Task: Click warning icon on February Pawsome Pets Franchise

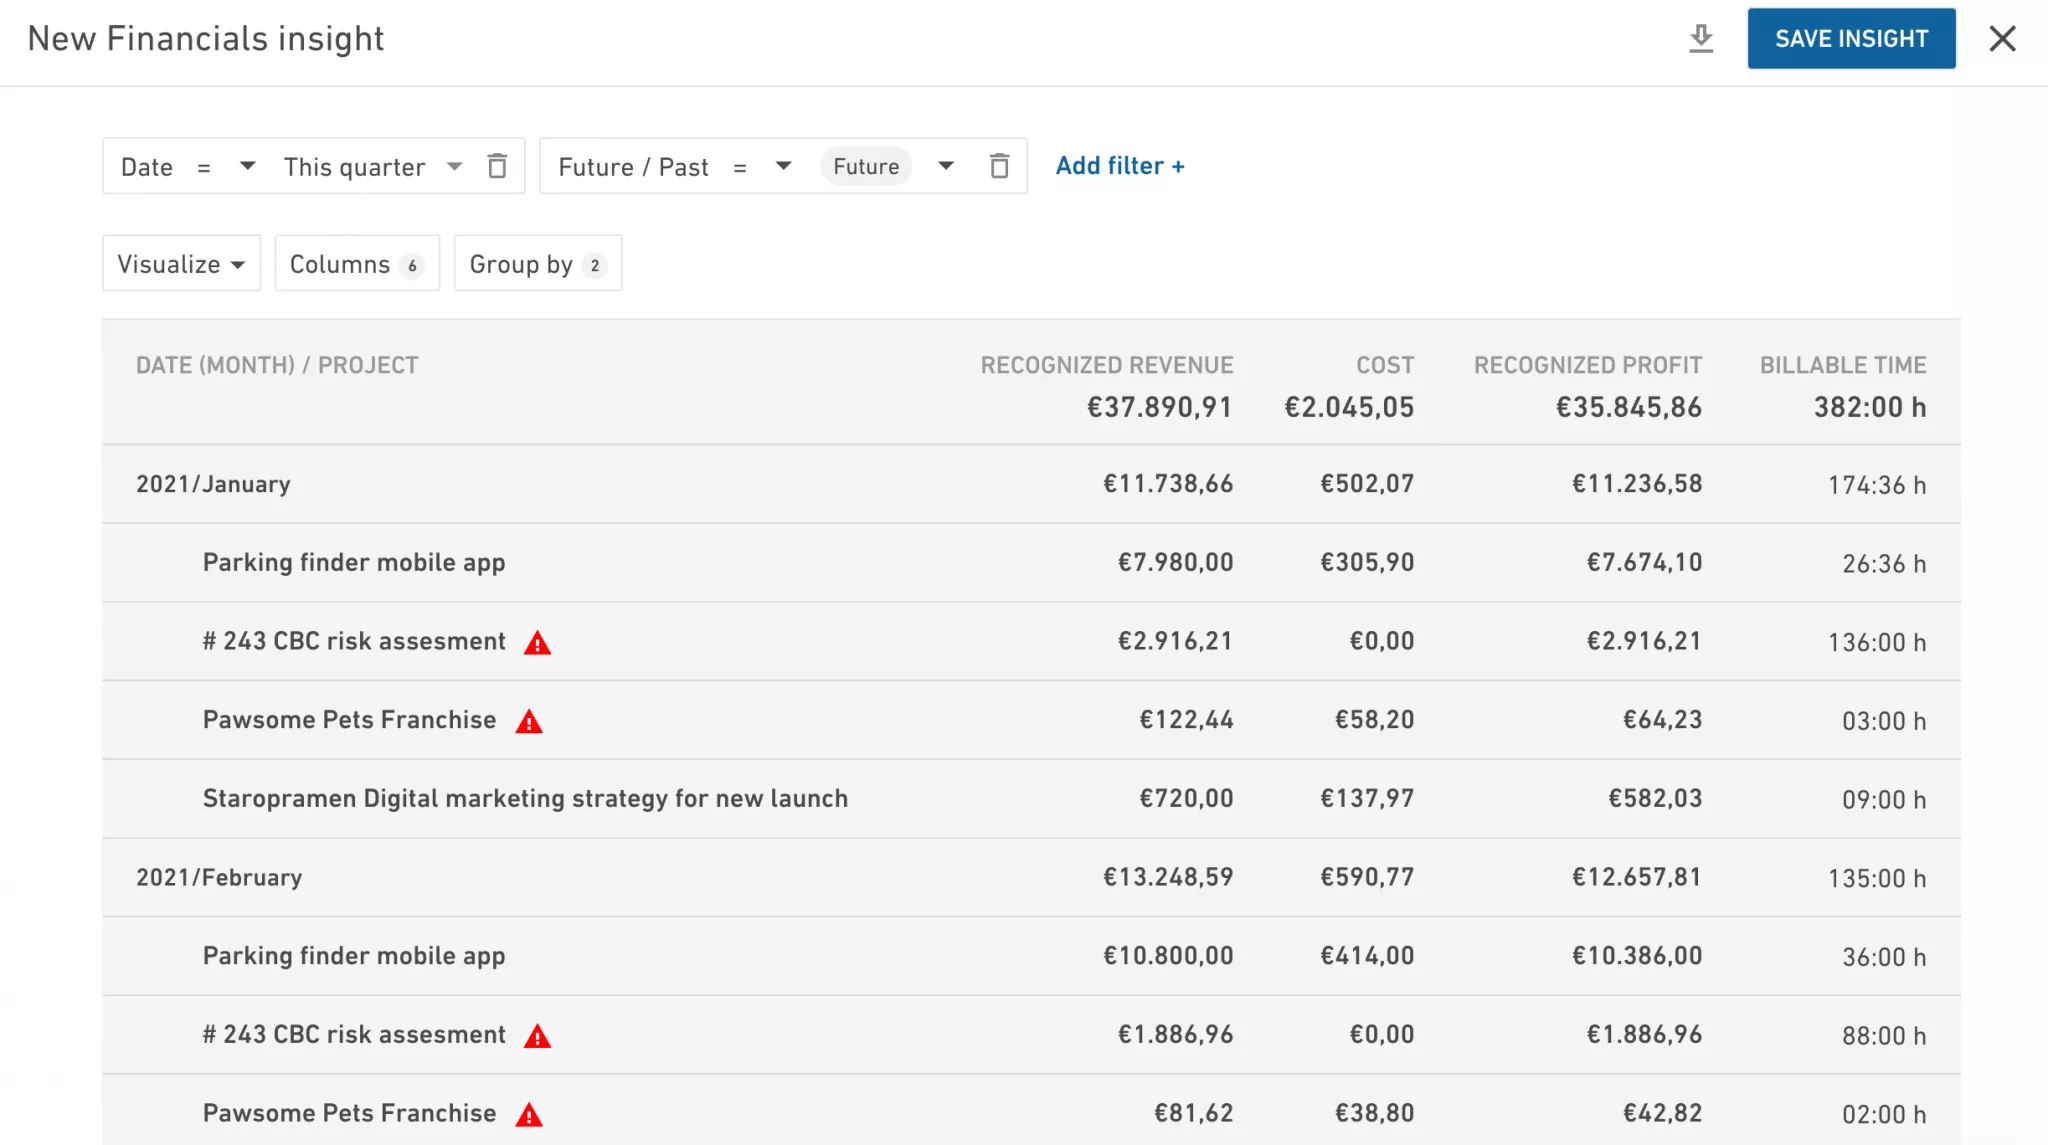Action: coord(528,1114)
